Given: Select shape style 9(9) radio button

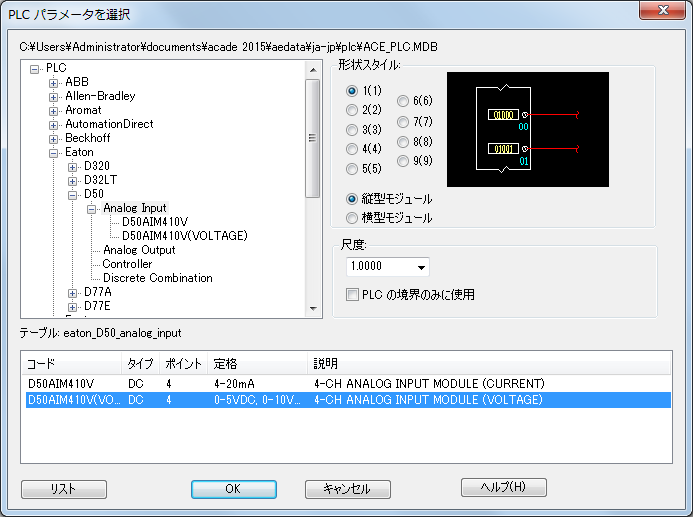Looking at the screenshot, I should (x=403, y=161).
